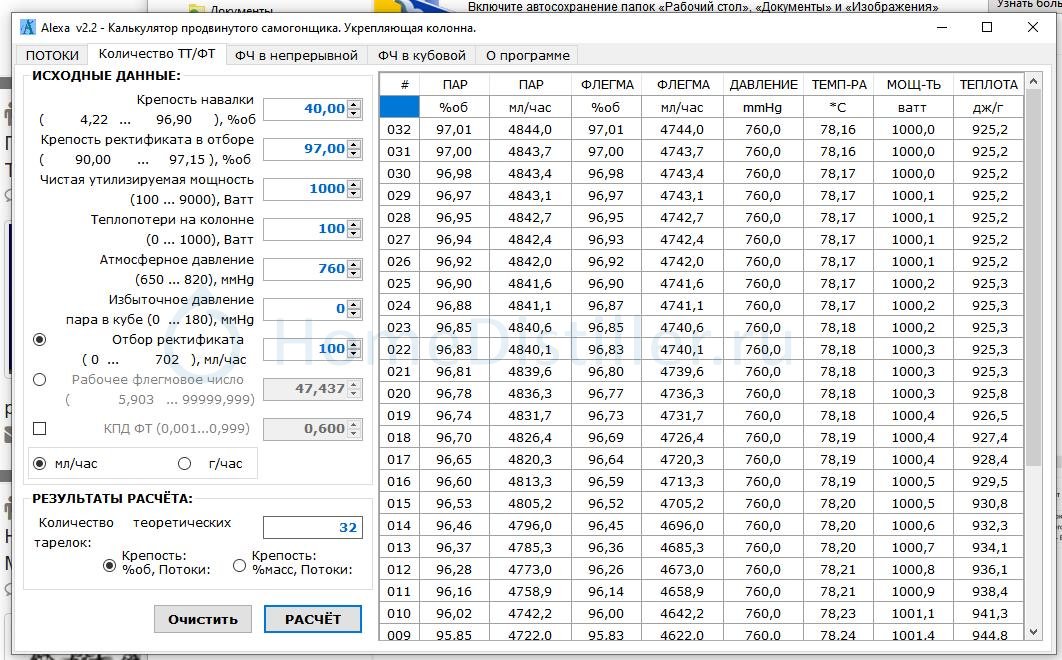The width and height of the screenshot is (1062, 660).
Task: Enable the КПД ФТ checkbox
Action: point(40,428)
